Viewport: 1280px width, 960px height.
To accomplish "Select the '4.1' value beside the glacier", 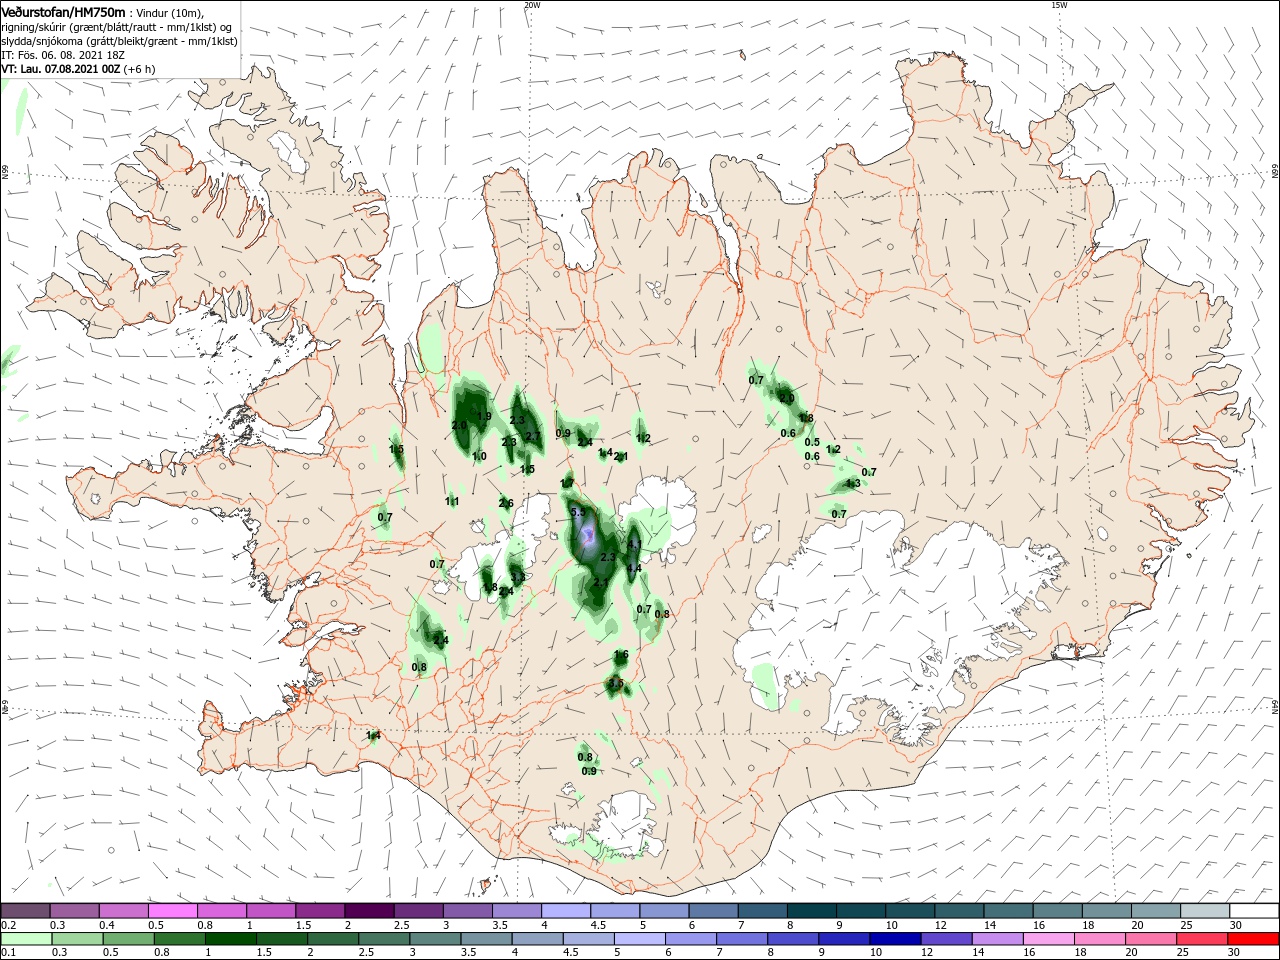I will (x=634, y=544).
